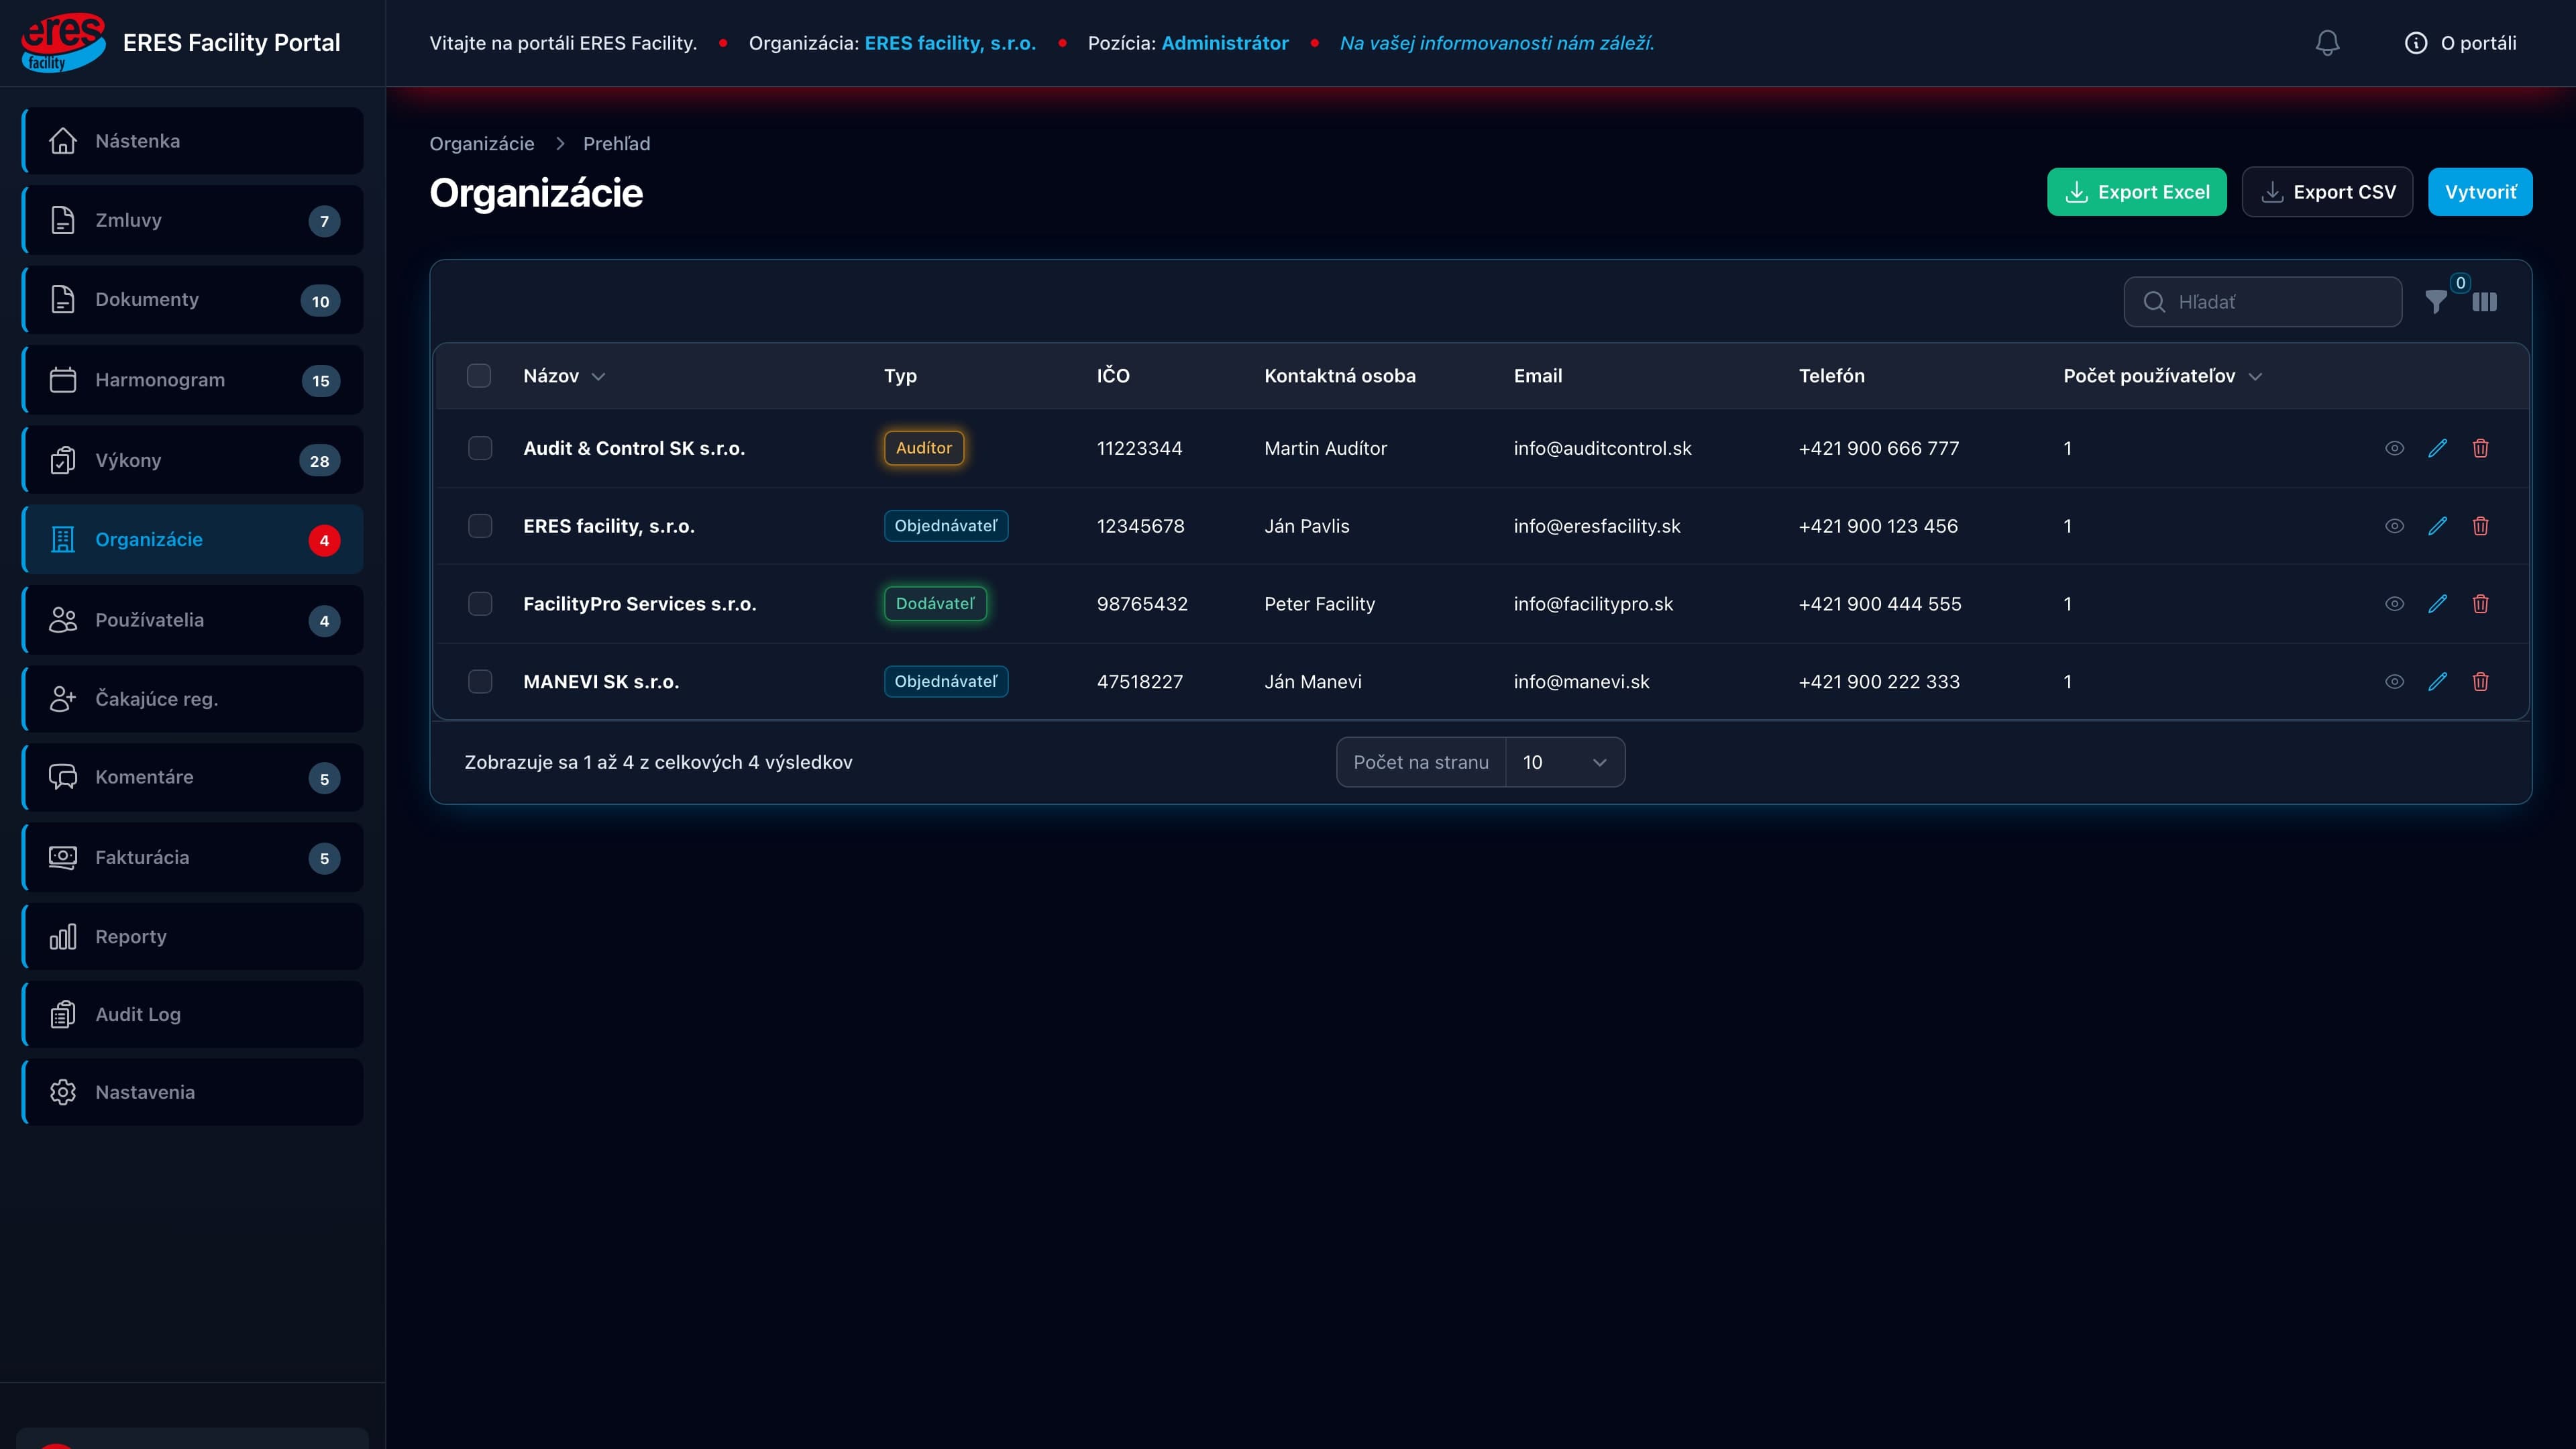Click the filter funnel icon
The width and height of the screenshot is (2576, 1449).
(2436, 302)
